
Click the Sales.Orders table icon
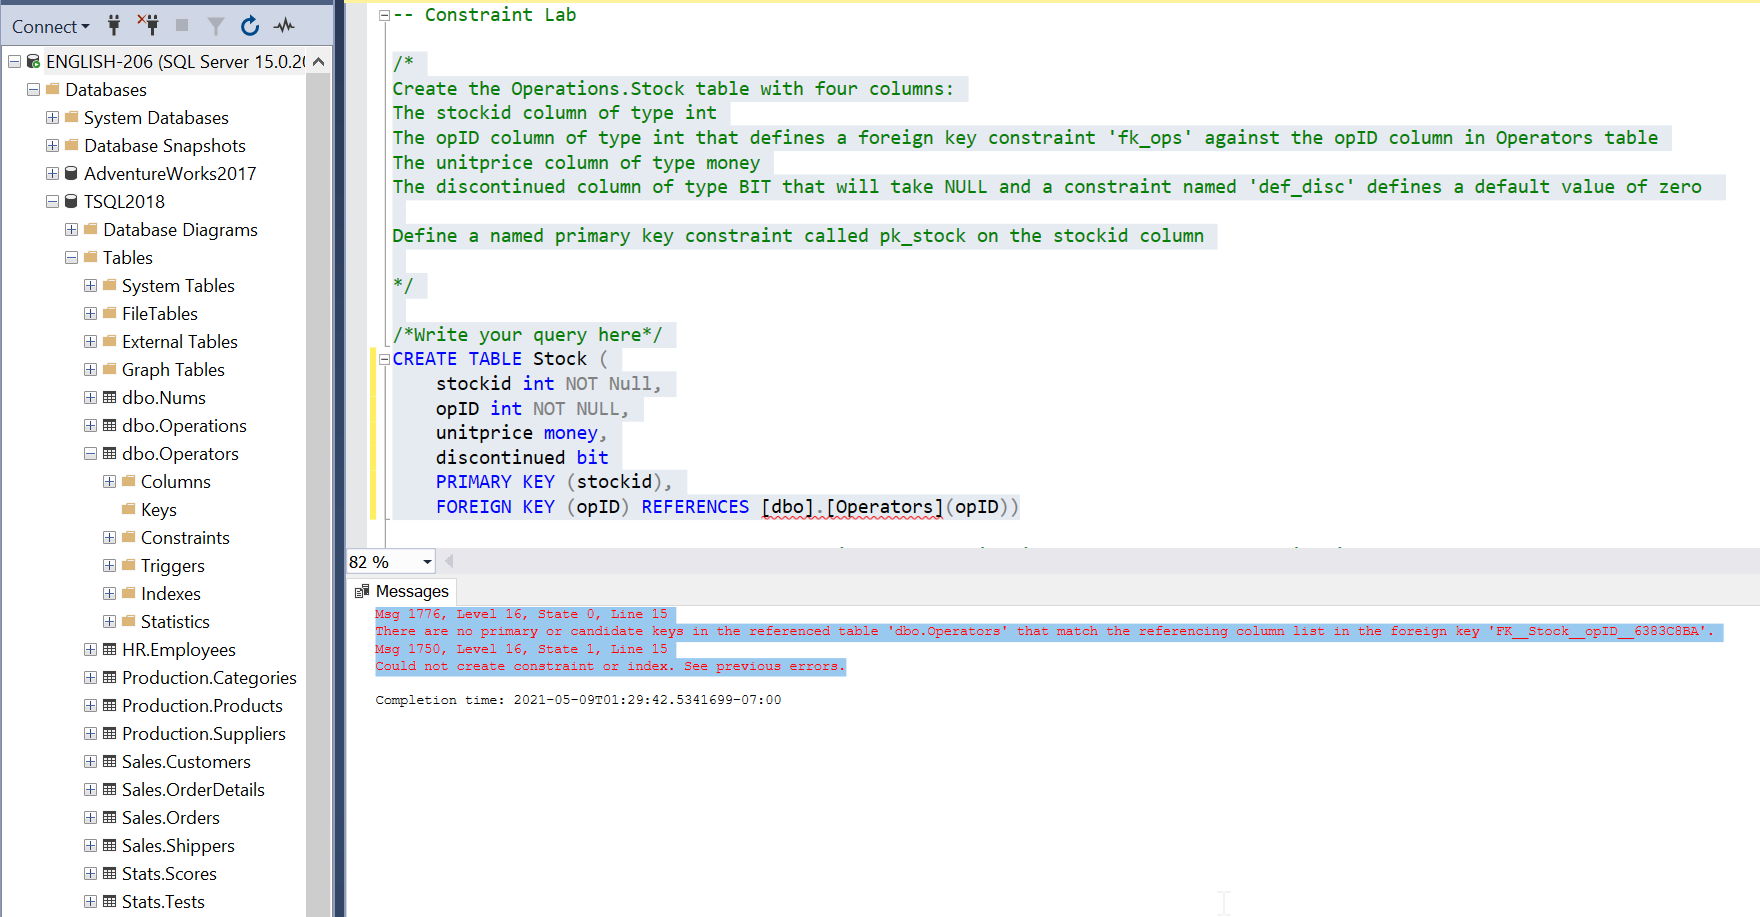(x=110, y=818)
